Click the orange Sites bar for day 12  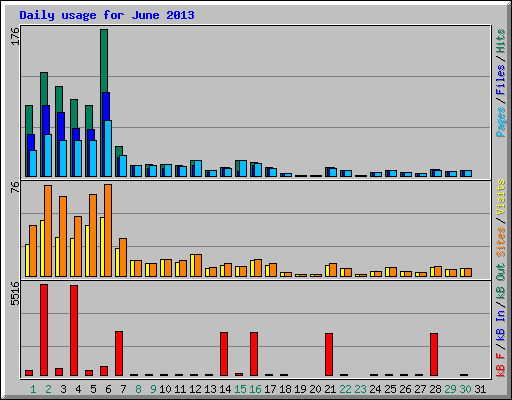198,266
